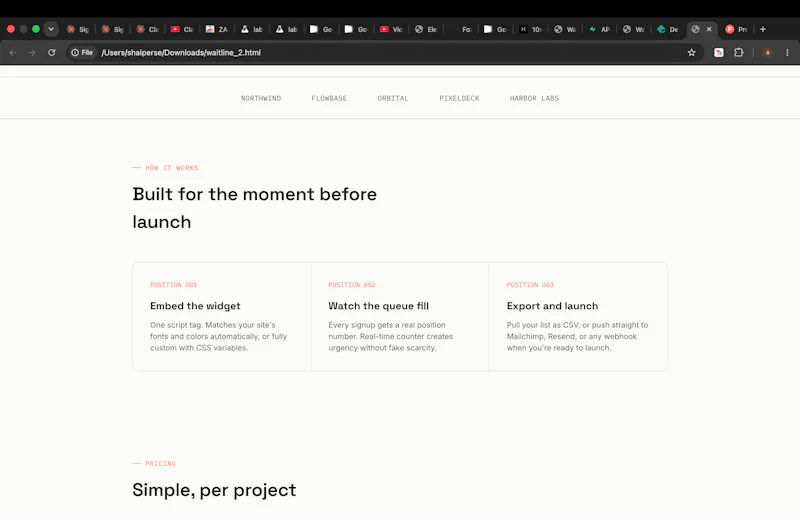800x520 pixels.
Task: Click the 'PRICING' section label
Action: tap(160, 463)
